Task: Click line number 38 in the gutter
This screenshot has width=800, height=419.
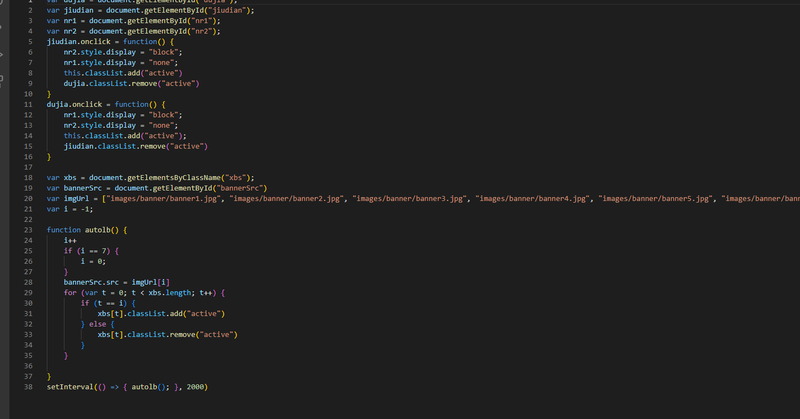Action: pos(28,387)
